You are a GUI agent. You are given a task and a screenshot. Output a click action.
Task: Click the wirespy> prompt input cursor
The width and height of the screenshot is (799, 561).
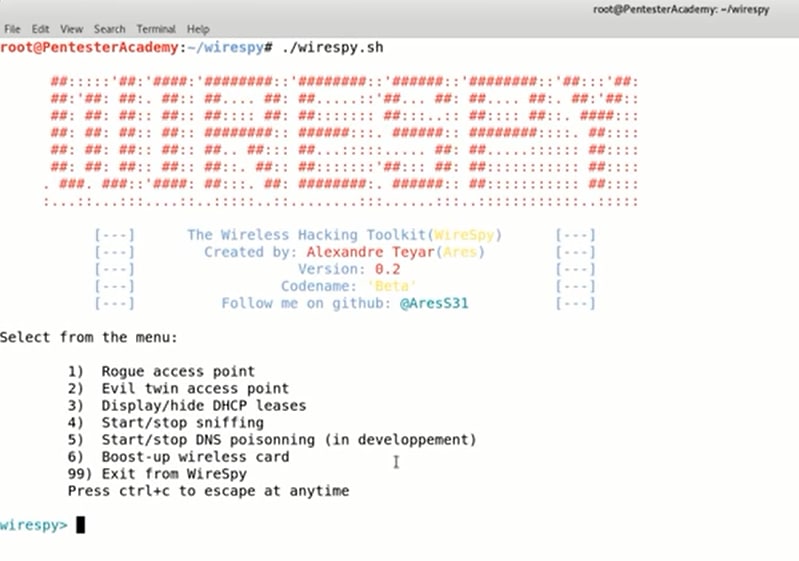coord(81,525)
